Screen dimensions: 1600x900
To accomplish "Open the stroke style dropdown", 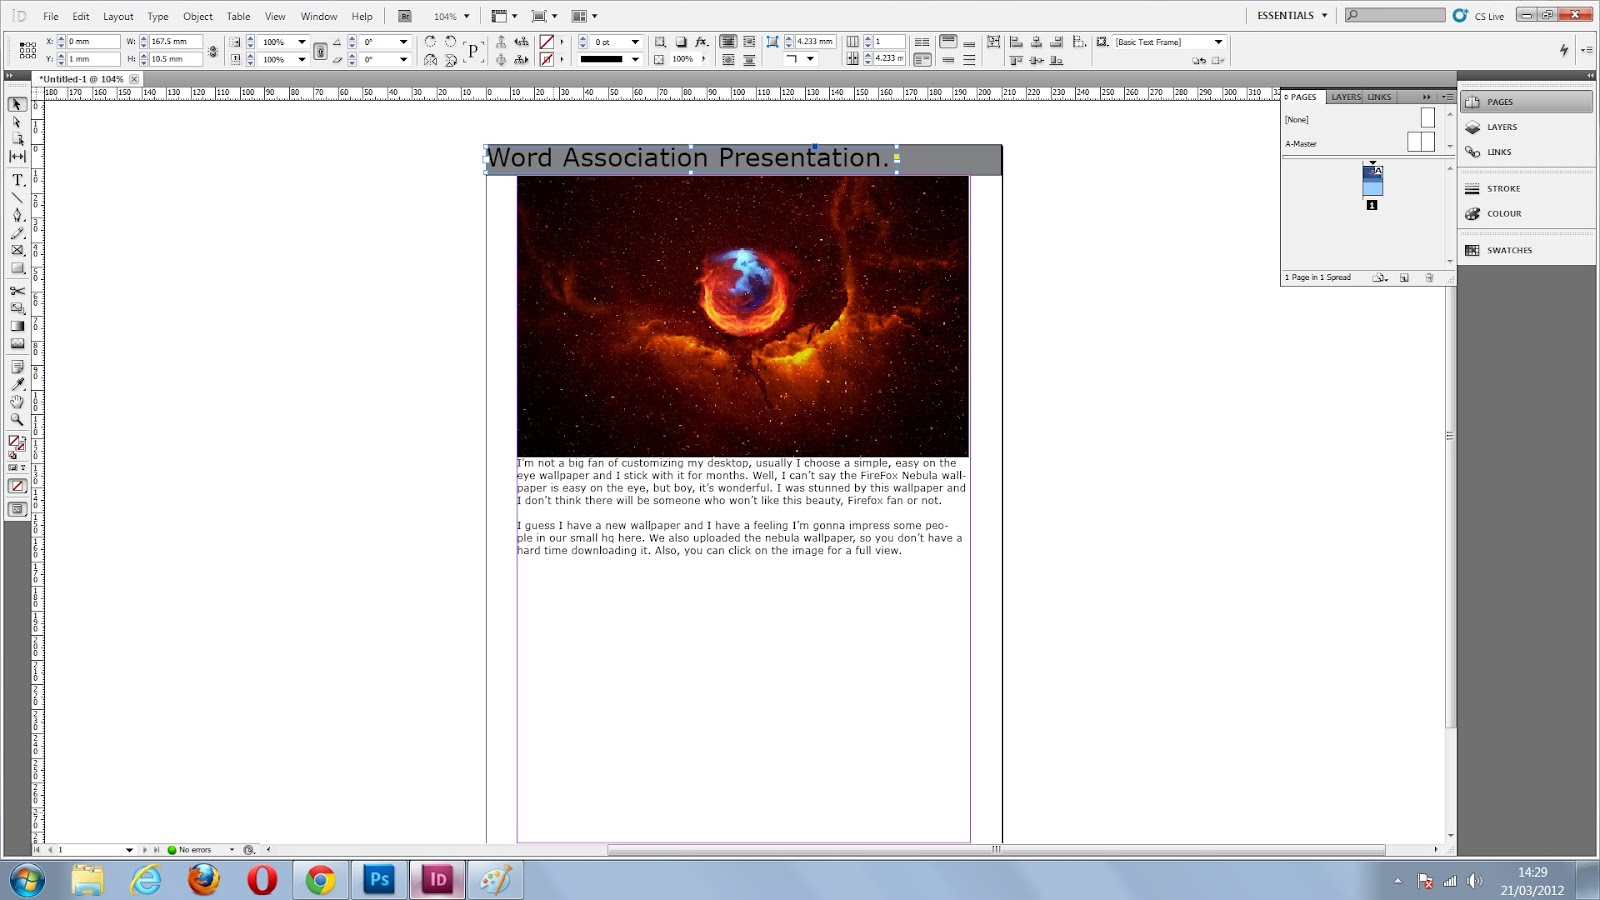I will pos(636,59).
